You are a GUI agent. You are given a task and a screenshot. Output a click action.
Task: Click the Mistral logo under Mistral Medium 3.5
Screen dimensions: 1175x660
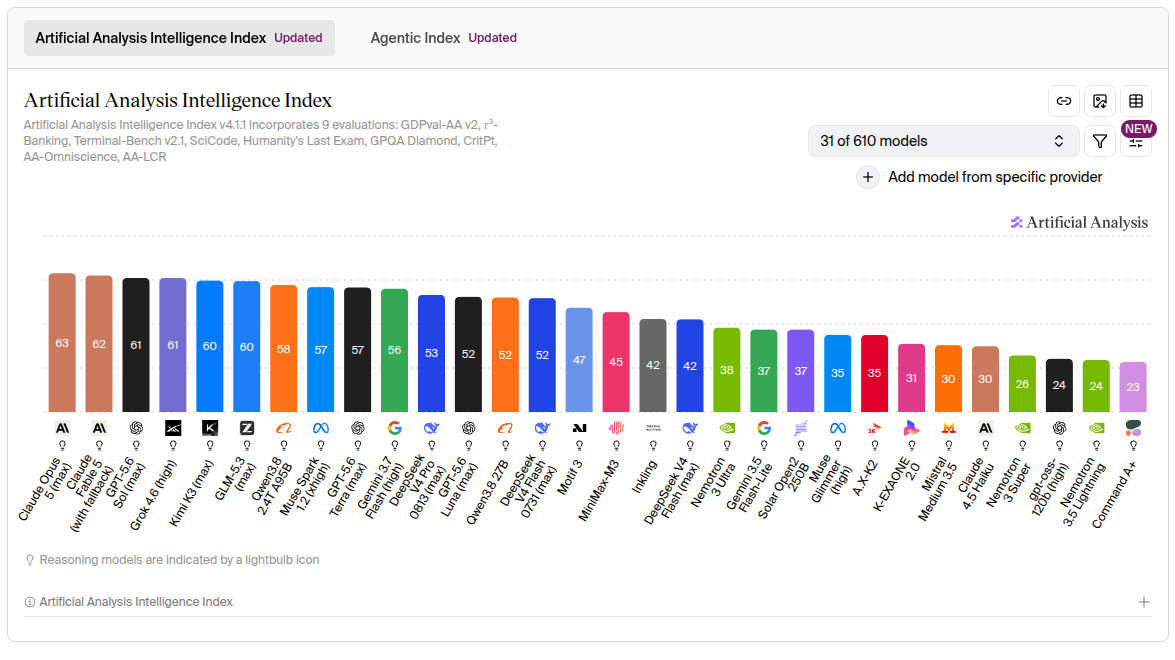pos(949,428)
